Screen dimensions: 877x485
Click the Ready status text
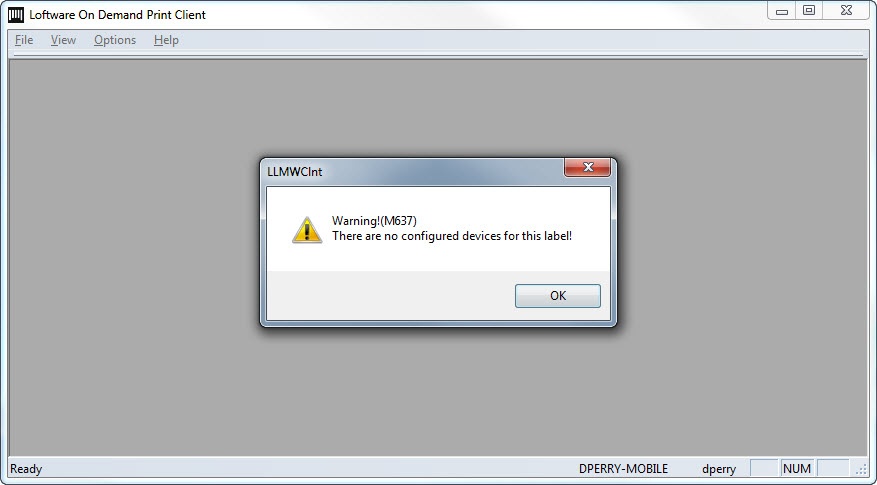coord(26,469)
